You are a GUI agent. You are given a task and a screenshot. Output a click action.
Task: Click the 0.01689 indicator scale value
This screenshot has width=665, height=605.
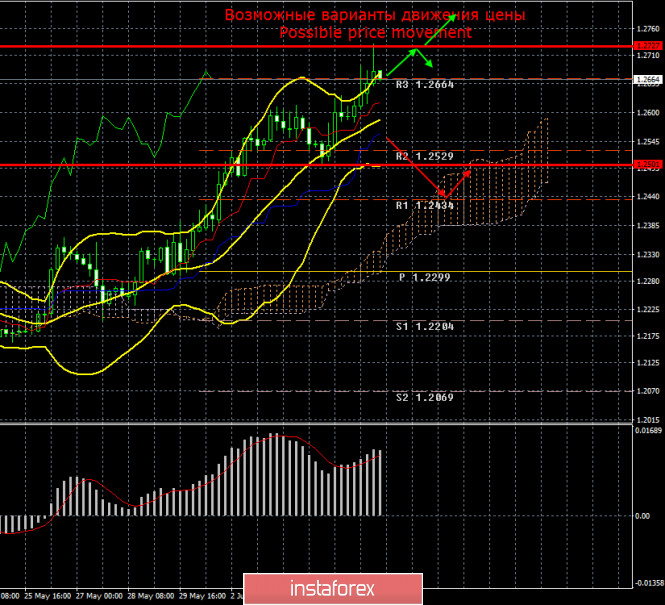click(x=648, y=431)
